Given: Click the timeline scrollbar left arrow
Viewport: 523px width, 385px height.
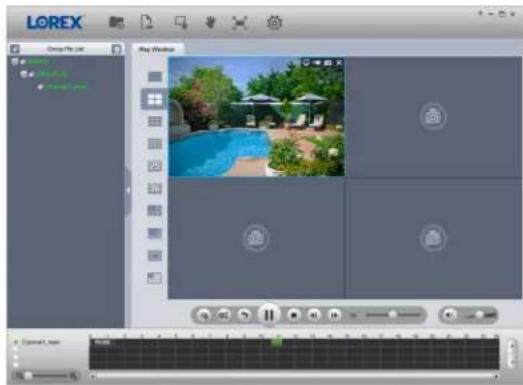Looking at the screenshot, I should [92, 376].
